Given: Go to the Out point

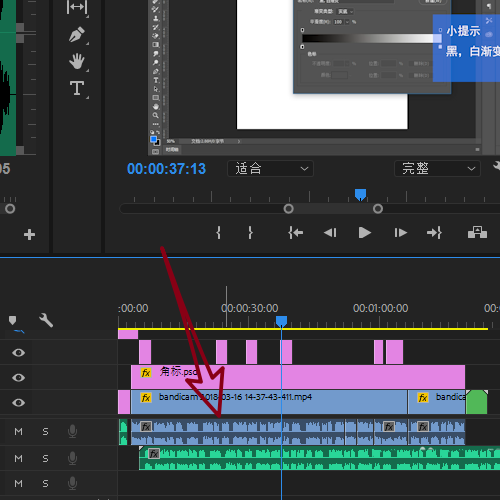Looking at the screenshot, I should 434,233.
